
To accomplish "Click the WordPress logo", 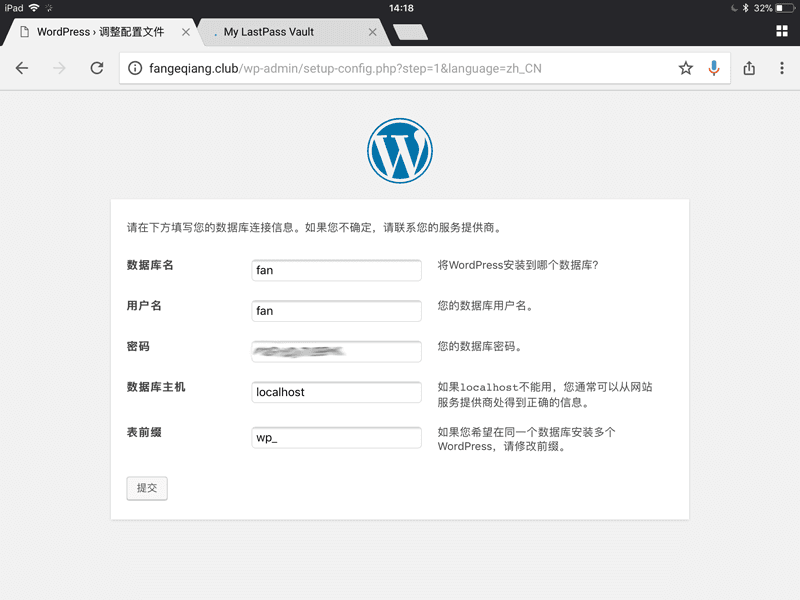I will 400,152.
